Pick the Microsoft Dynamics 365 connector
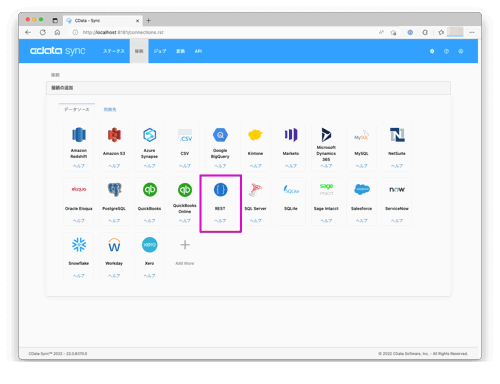Viewport: 500px width, 384px height. pos(326,135)
